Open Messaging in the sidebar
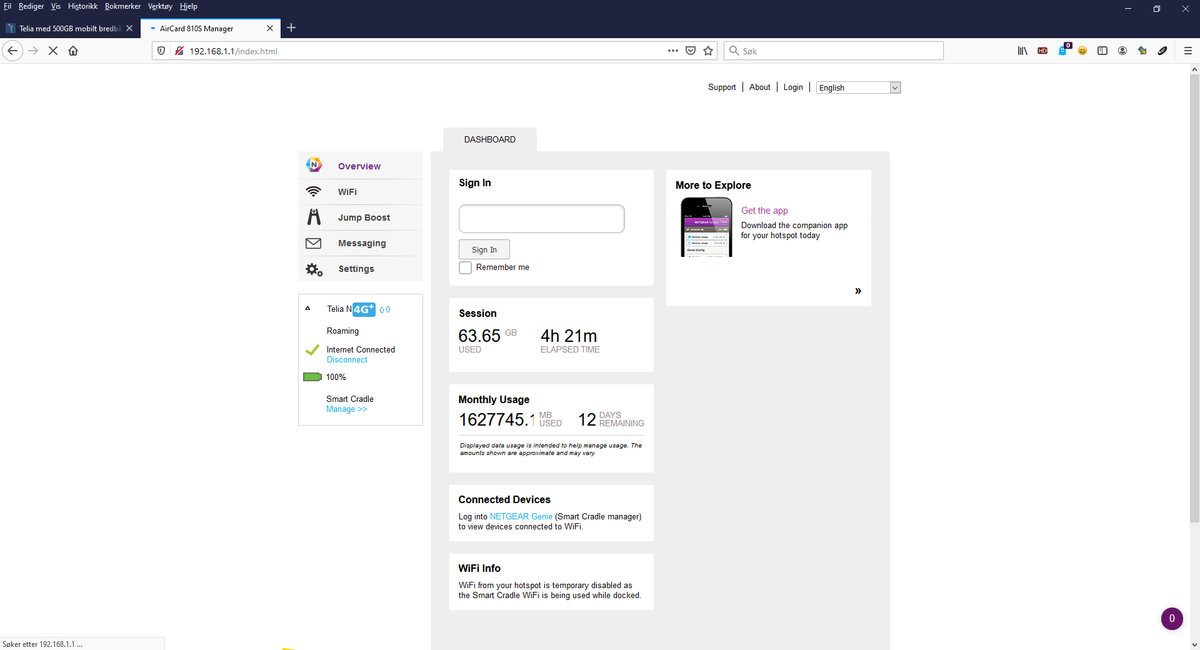The width and height of the screenshot is (1200, 650). [360, 243]
